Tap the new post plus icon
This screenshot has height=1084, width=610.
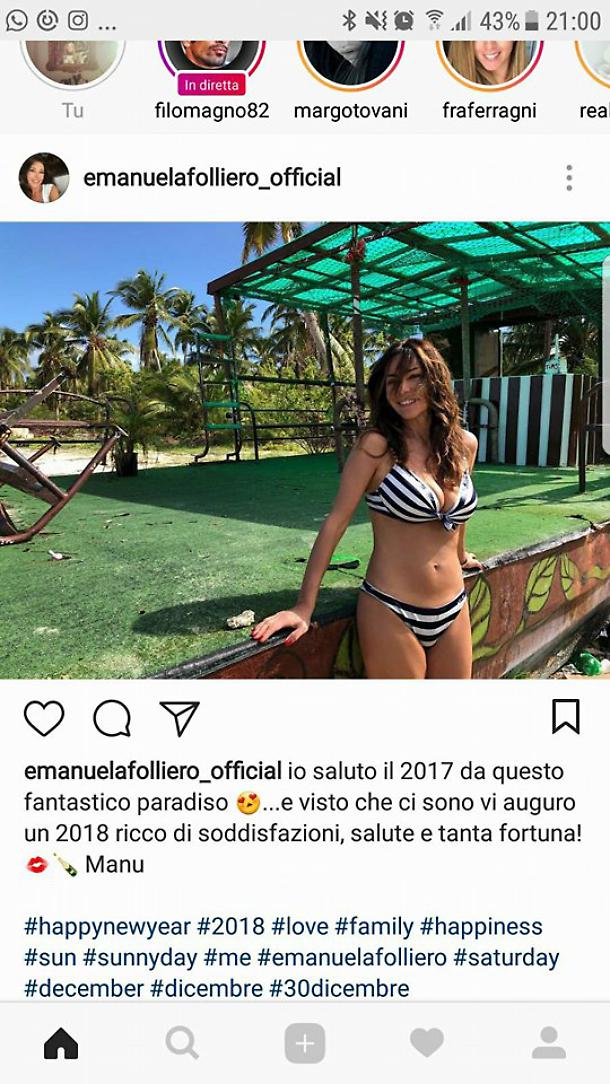(304, 1043)
